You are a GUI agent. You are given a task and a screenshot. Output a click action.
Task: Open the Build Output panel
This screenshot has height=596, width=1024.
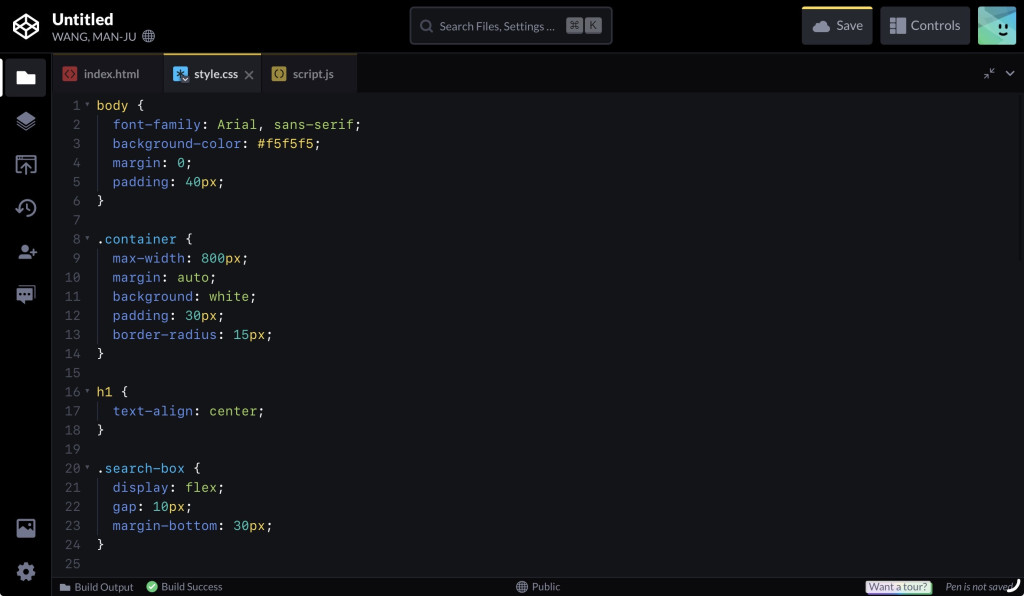coord(97,587)
